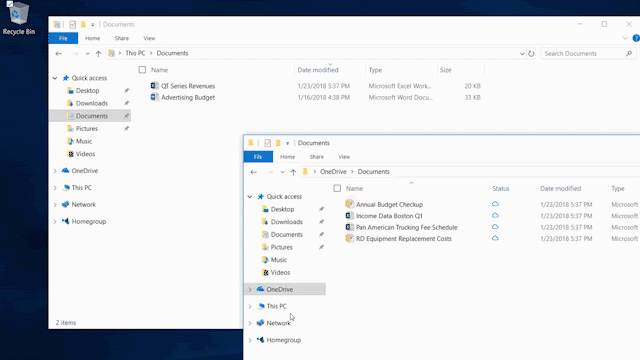Image resolution: width=640 pixels, height=360 pixels.
Task: Expand Homegroup node in back window
Action: (x=55, y=222)
